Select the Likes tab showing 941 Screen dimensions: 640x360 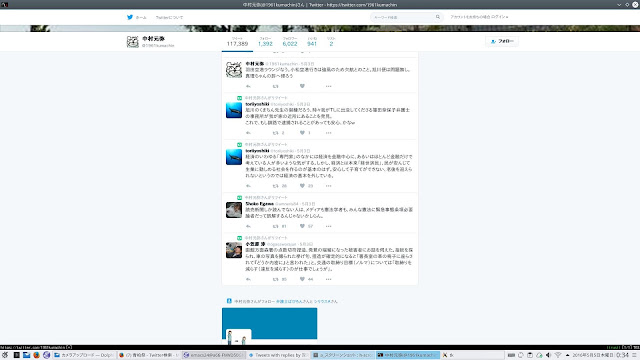312,42
